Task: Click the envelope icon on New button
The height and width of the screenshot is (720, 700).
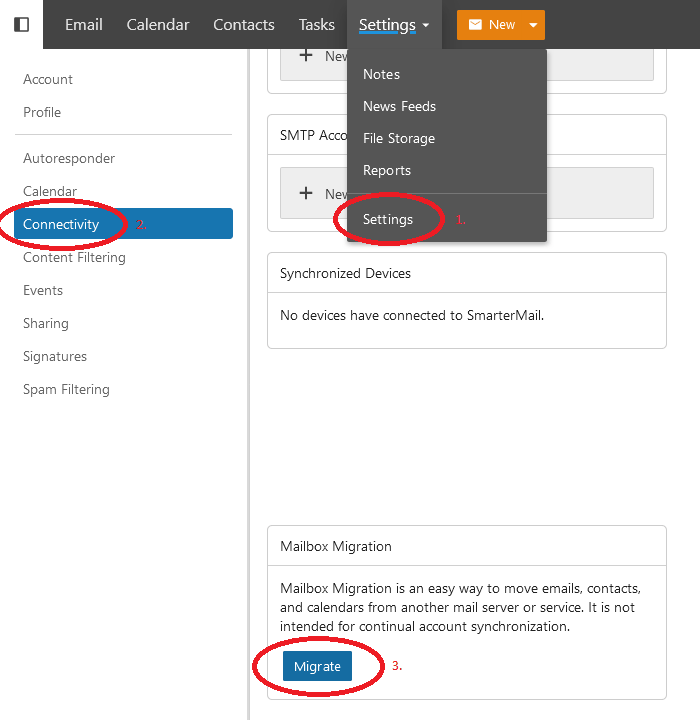Action: pos(475,24)
